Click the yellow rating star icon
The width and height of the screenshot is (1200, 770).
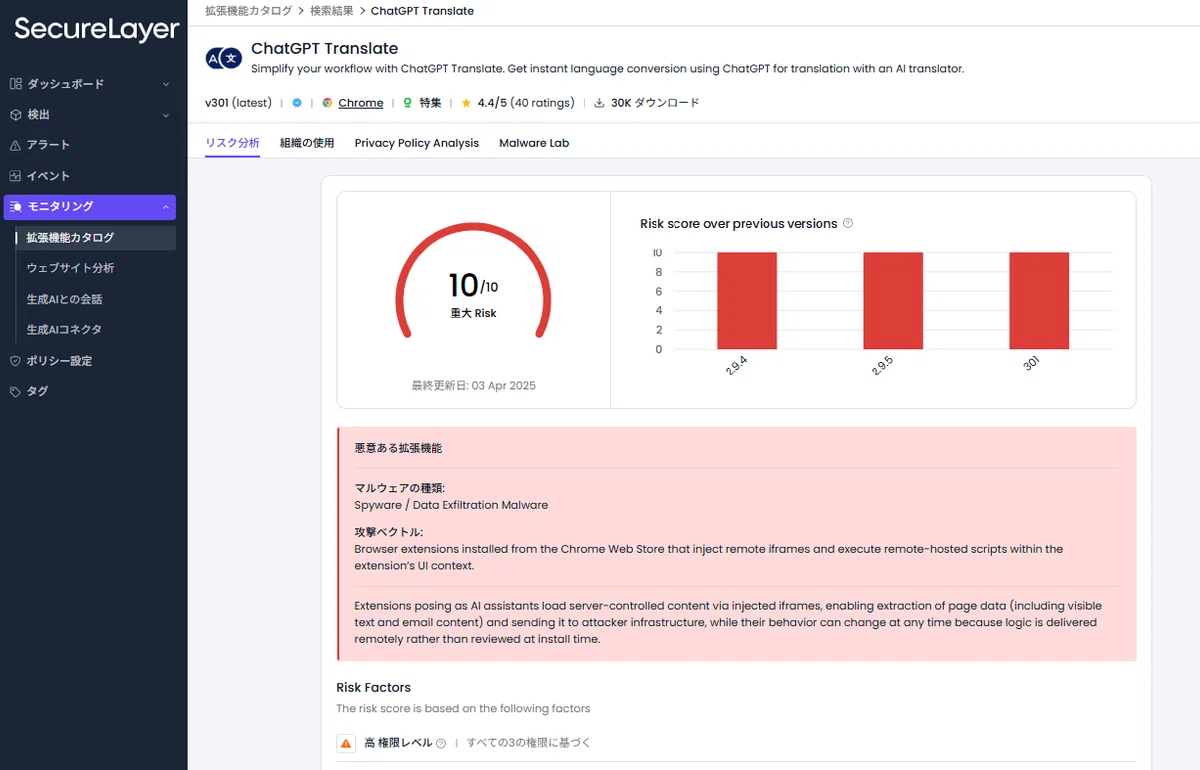(x=466, y=103)
